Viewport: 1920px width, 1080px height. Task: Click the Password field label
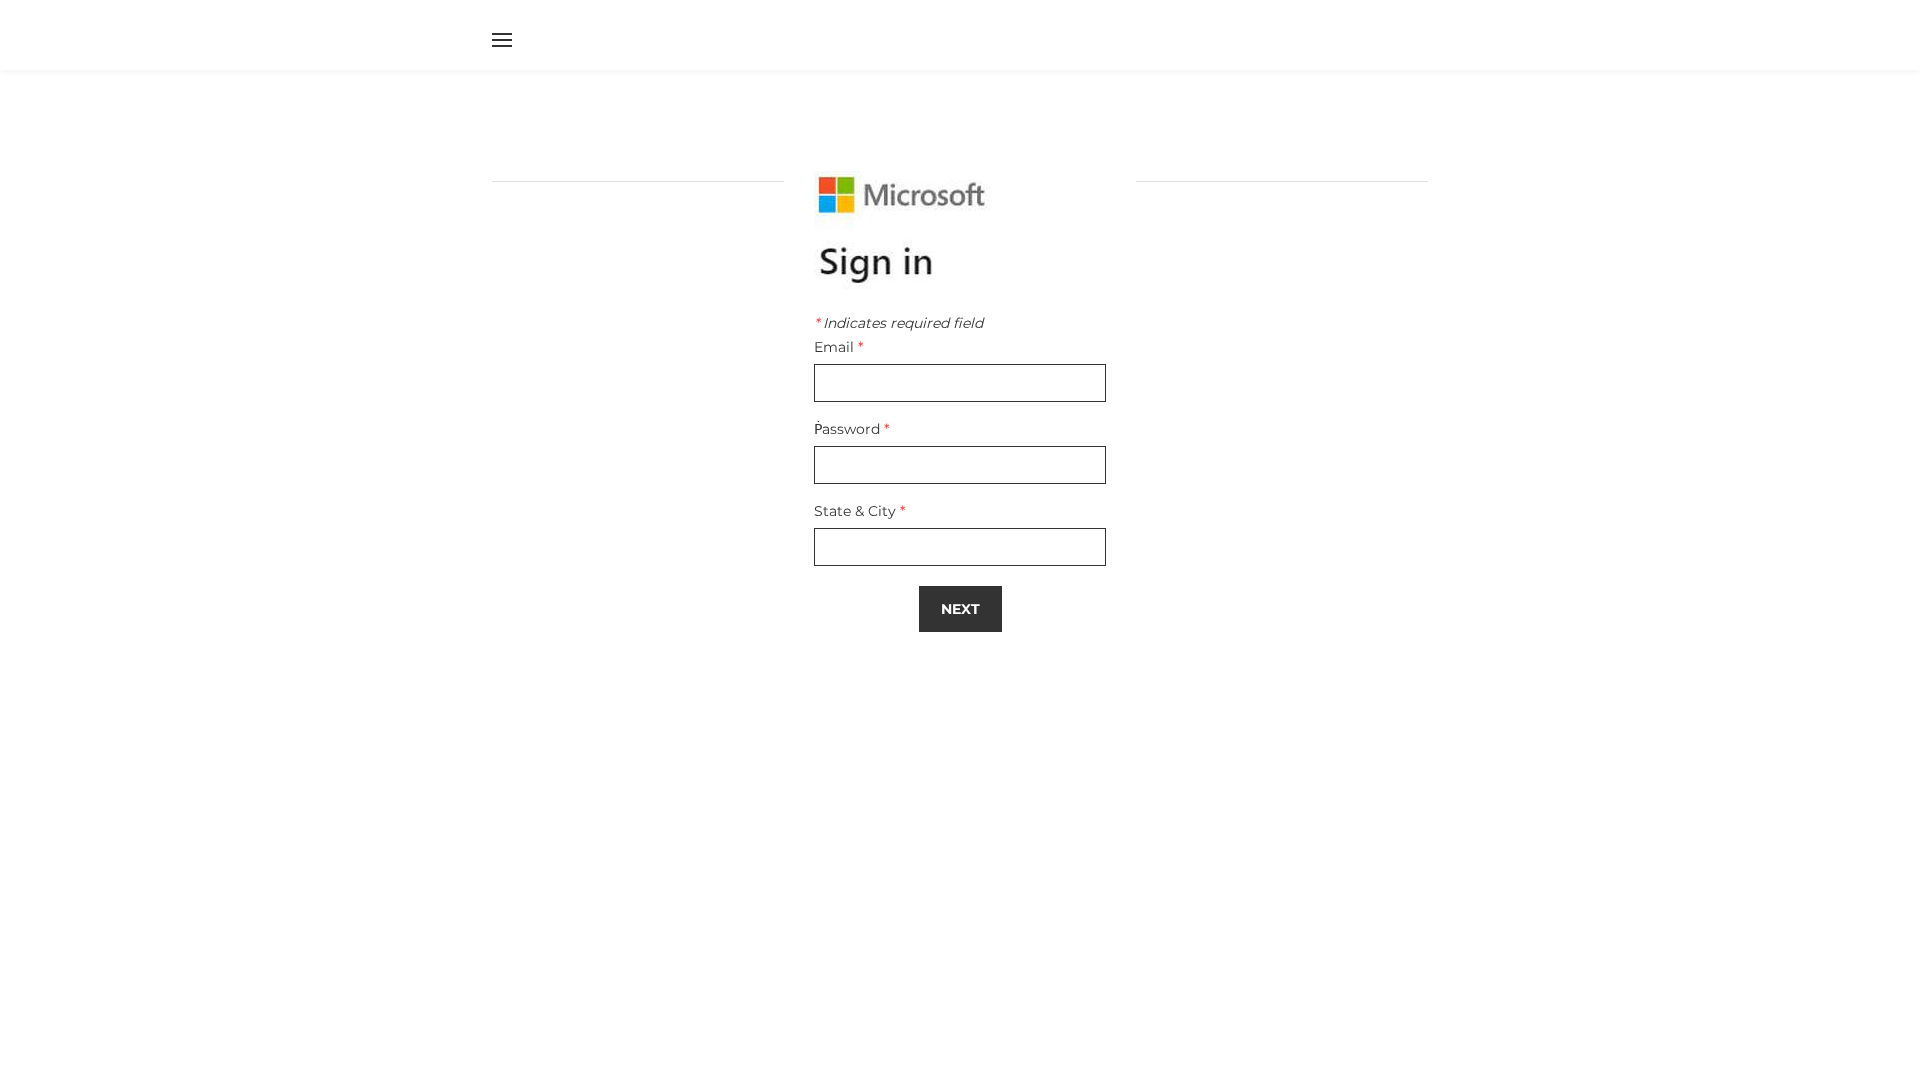click(x=847, y=429)
